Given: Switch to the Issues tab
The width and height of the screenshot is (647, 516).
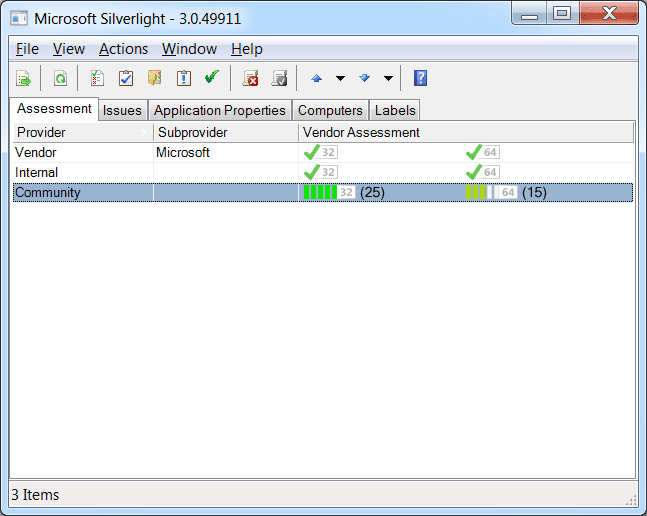Looking at the screenshot, I should (x=122, y=111).
